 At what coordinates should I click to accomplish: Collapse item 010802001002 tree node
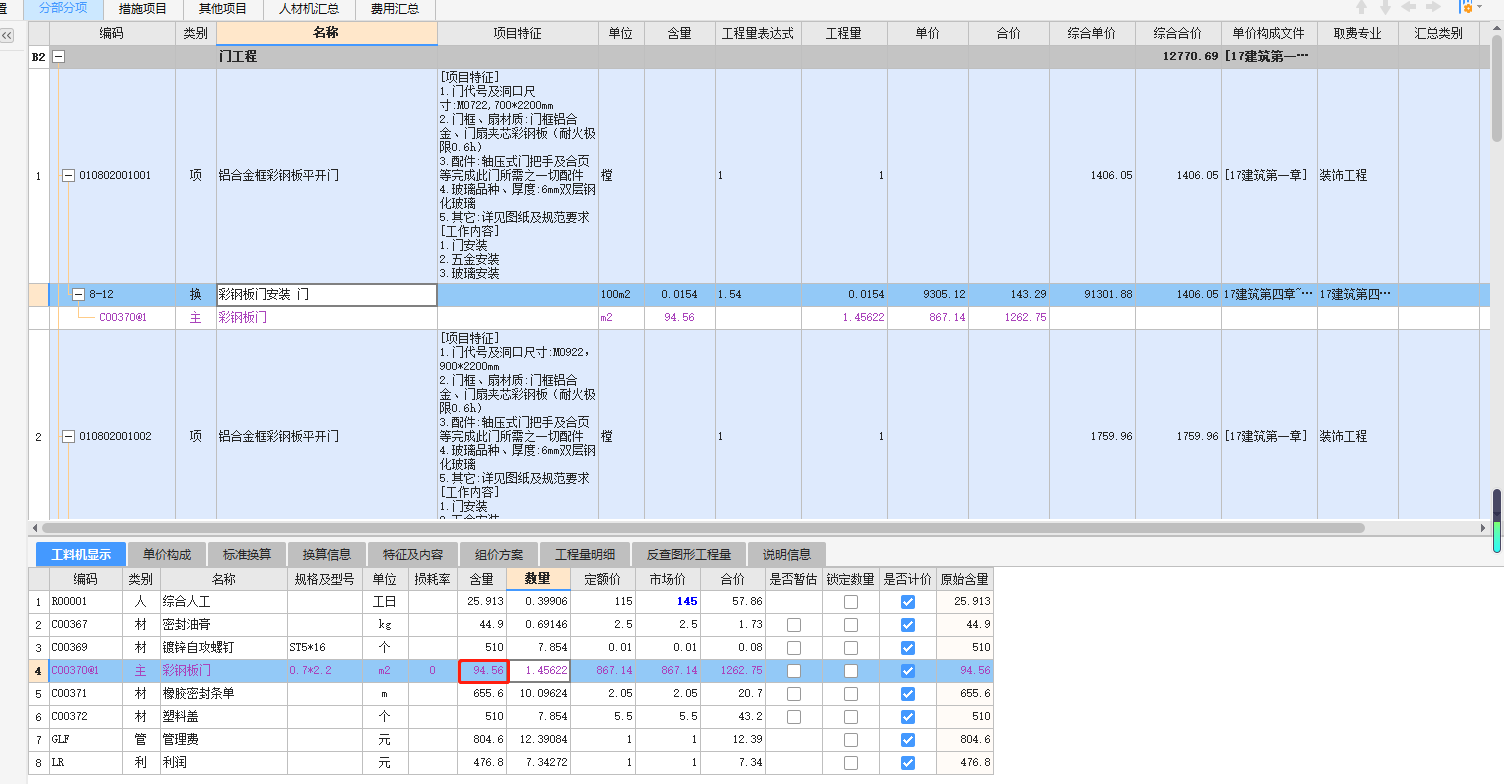pos(68,436)
